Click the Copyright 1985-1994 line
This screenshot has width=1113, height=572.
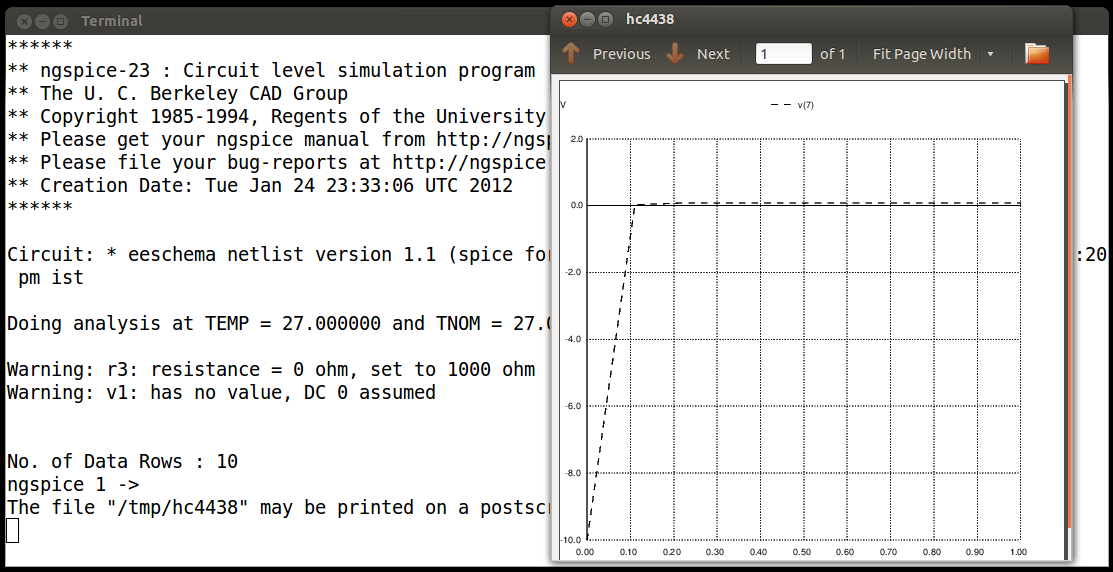pos(279,116)
